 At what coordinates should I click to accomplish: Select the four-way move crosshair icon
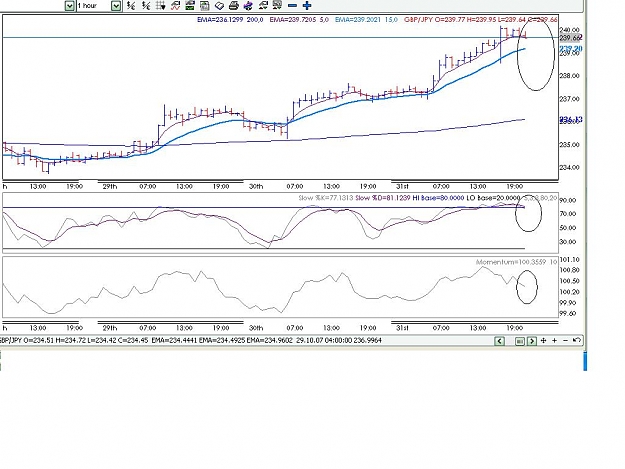pyautogui.click(x=543, y=341)
